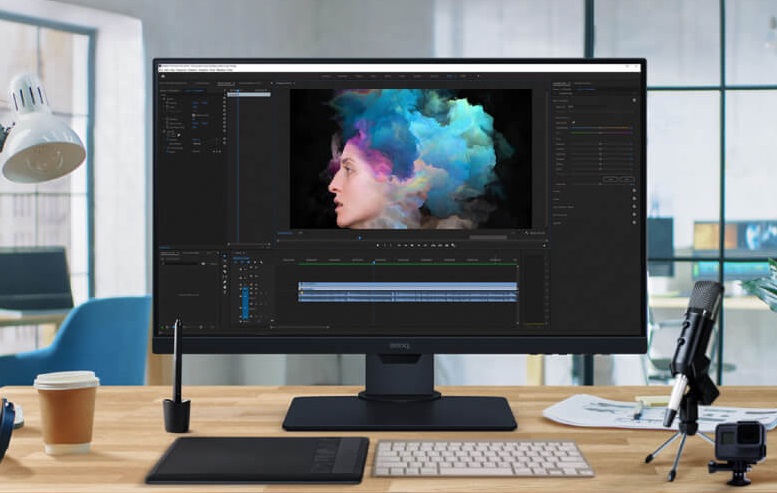Select the Hand tool in timeline toolbar

tap(224, 287)
